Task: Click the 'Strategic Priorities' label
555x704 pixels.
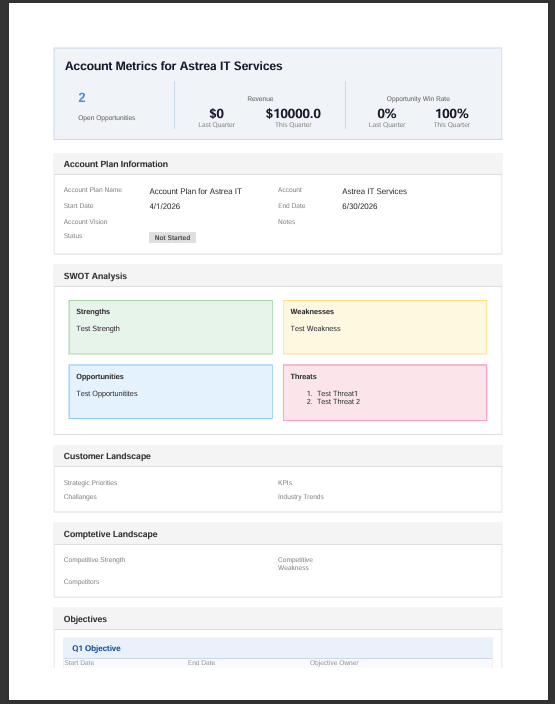Action: point(90,483)
